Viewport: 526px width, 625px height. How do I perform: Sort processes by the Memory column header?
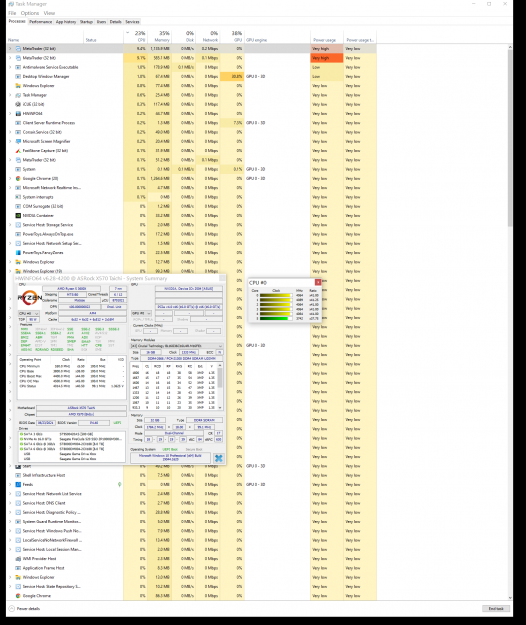tap(159, 36)
